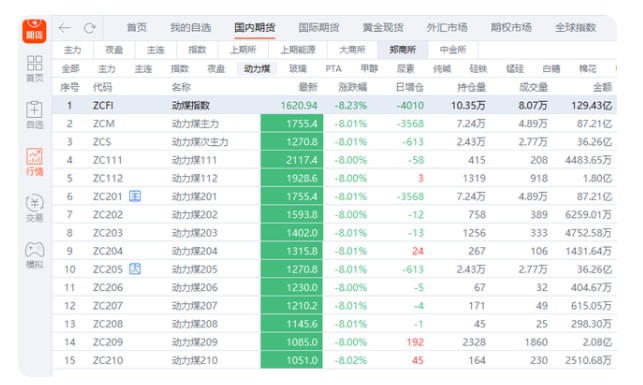Click the green 1755.4 price of 动力煤主力
The width and height of the screenshot is (643, 385).
point(292,123)
